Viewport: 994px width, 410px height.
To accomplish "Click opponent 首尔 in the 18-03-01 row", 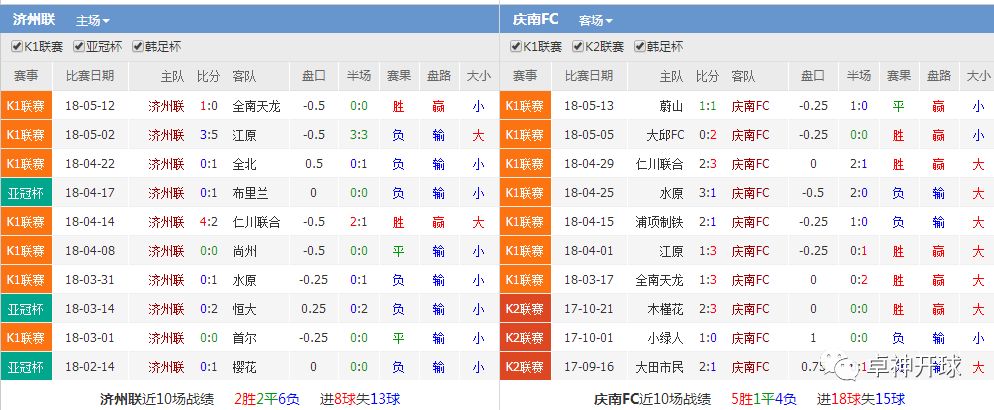I will pos(245,338).
